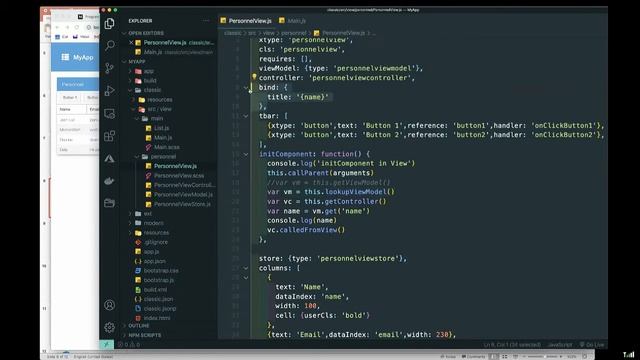
Task: Click the personnel breadcrumb segment
Action: pyautogui.click(x=293, y=33)
